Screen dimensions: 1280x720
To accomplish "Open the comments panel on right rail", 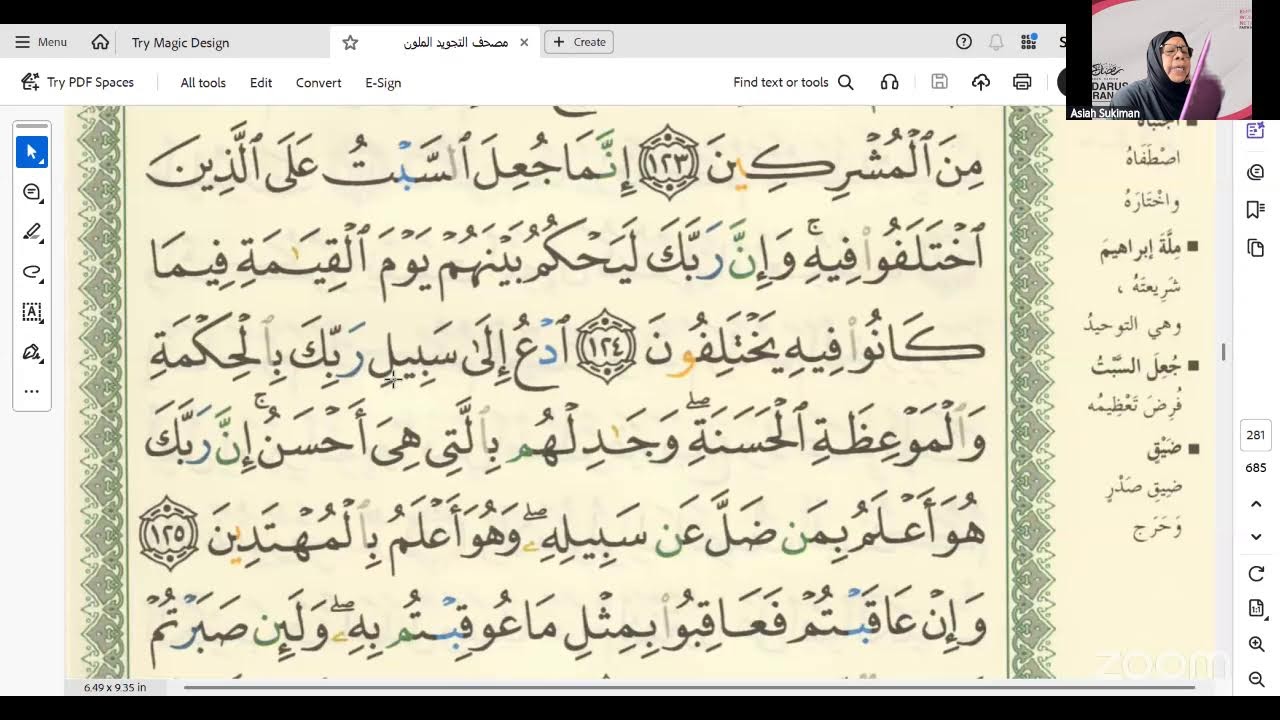I will (1256, 172).
